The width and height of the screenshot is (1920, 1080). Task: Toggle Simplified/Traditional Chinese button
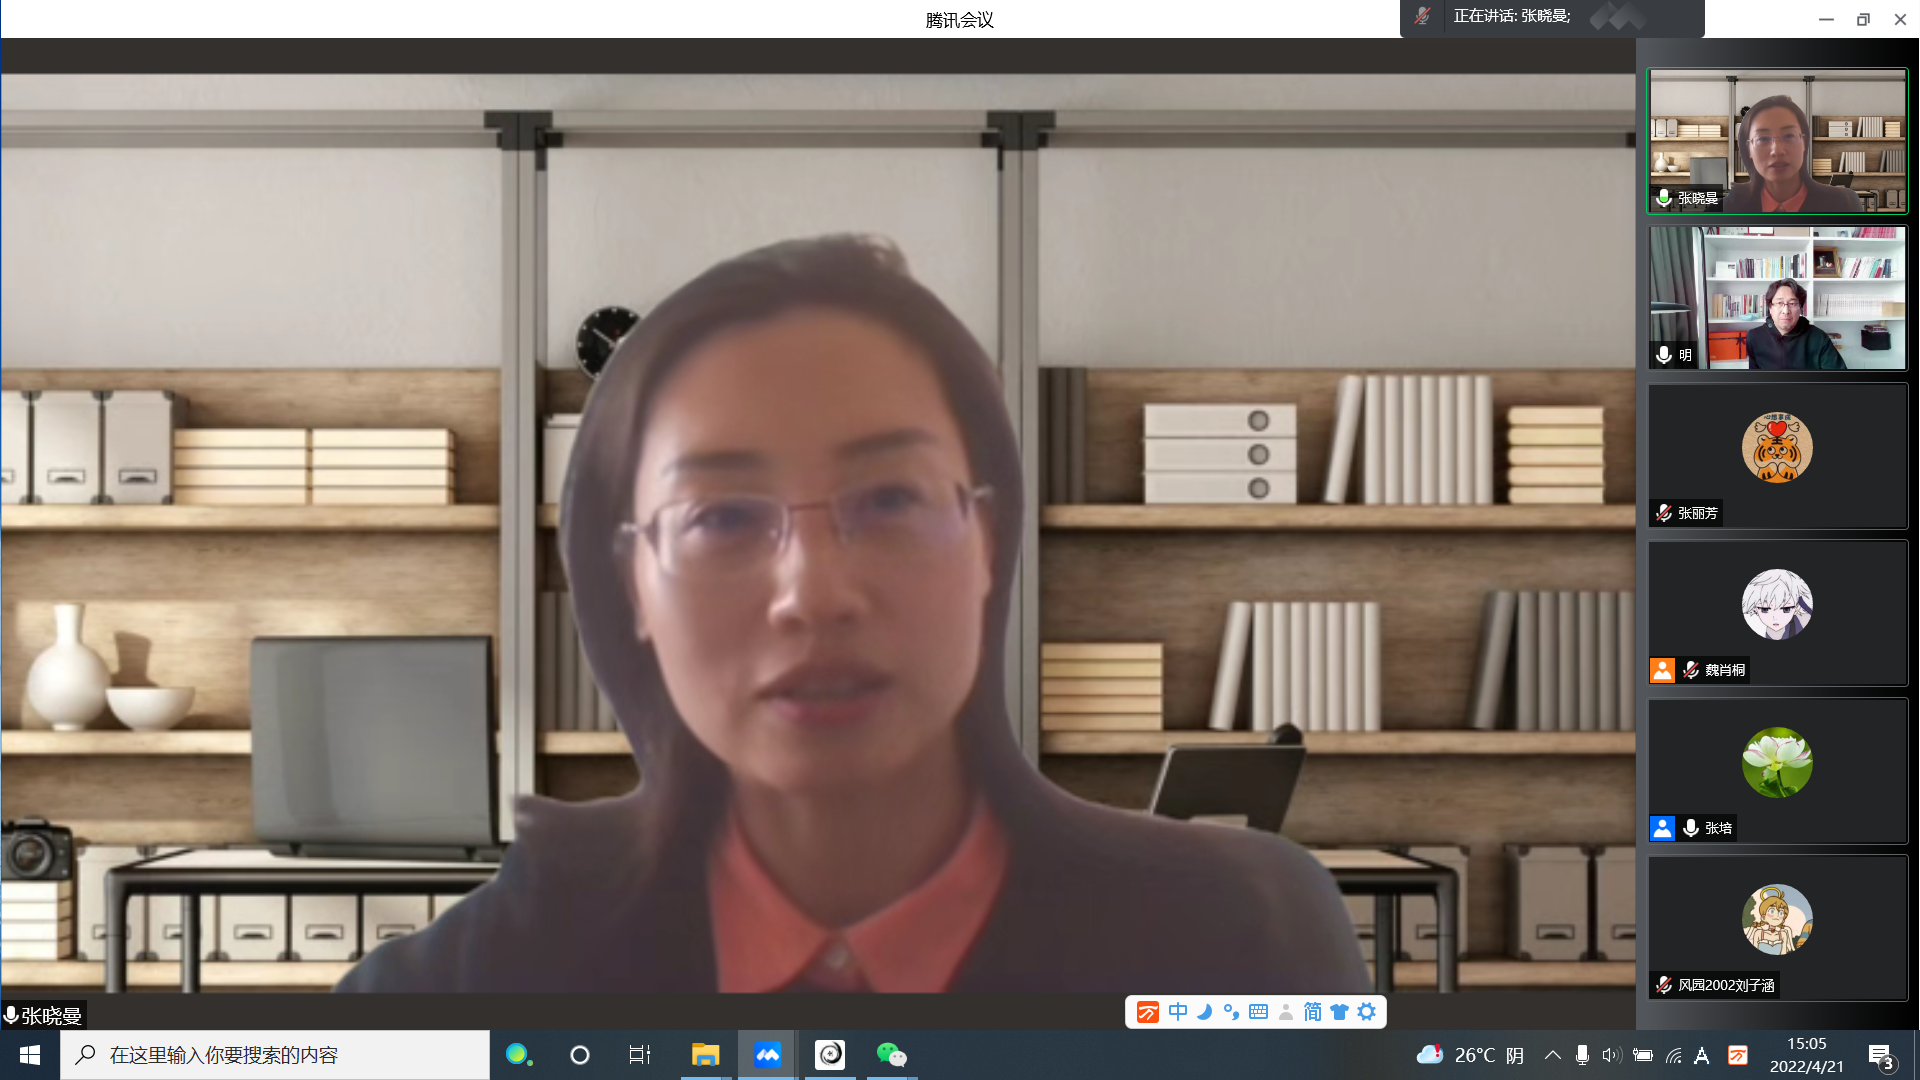[1313, 1012]
